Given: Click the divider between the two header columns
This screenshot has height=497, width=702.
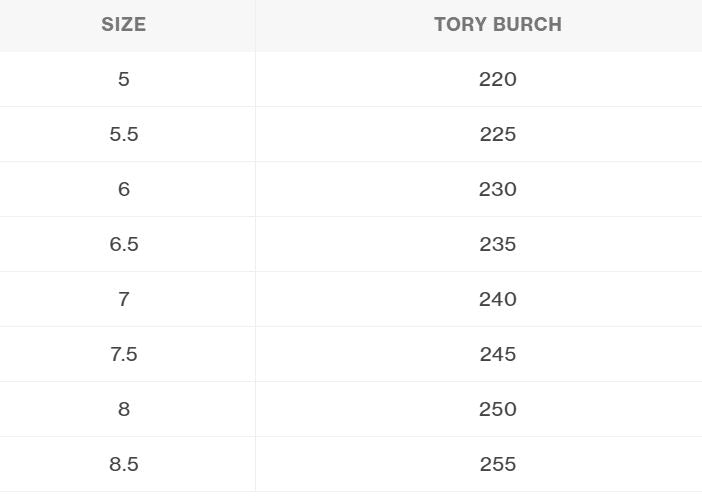Looking at the screenshot, I should click(x=255, y=25).
